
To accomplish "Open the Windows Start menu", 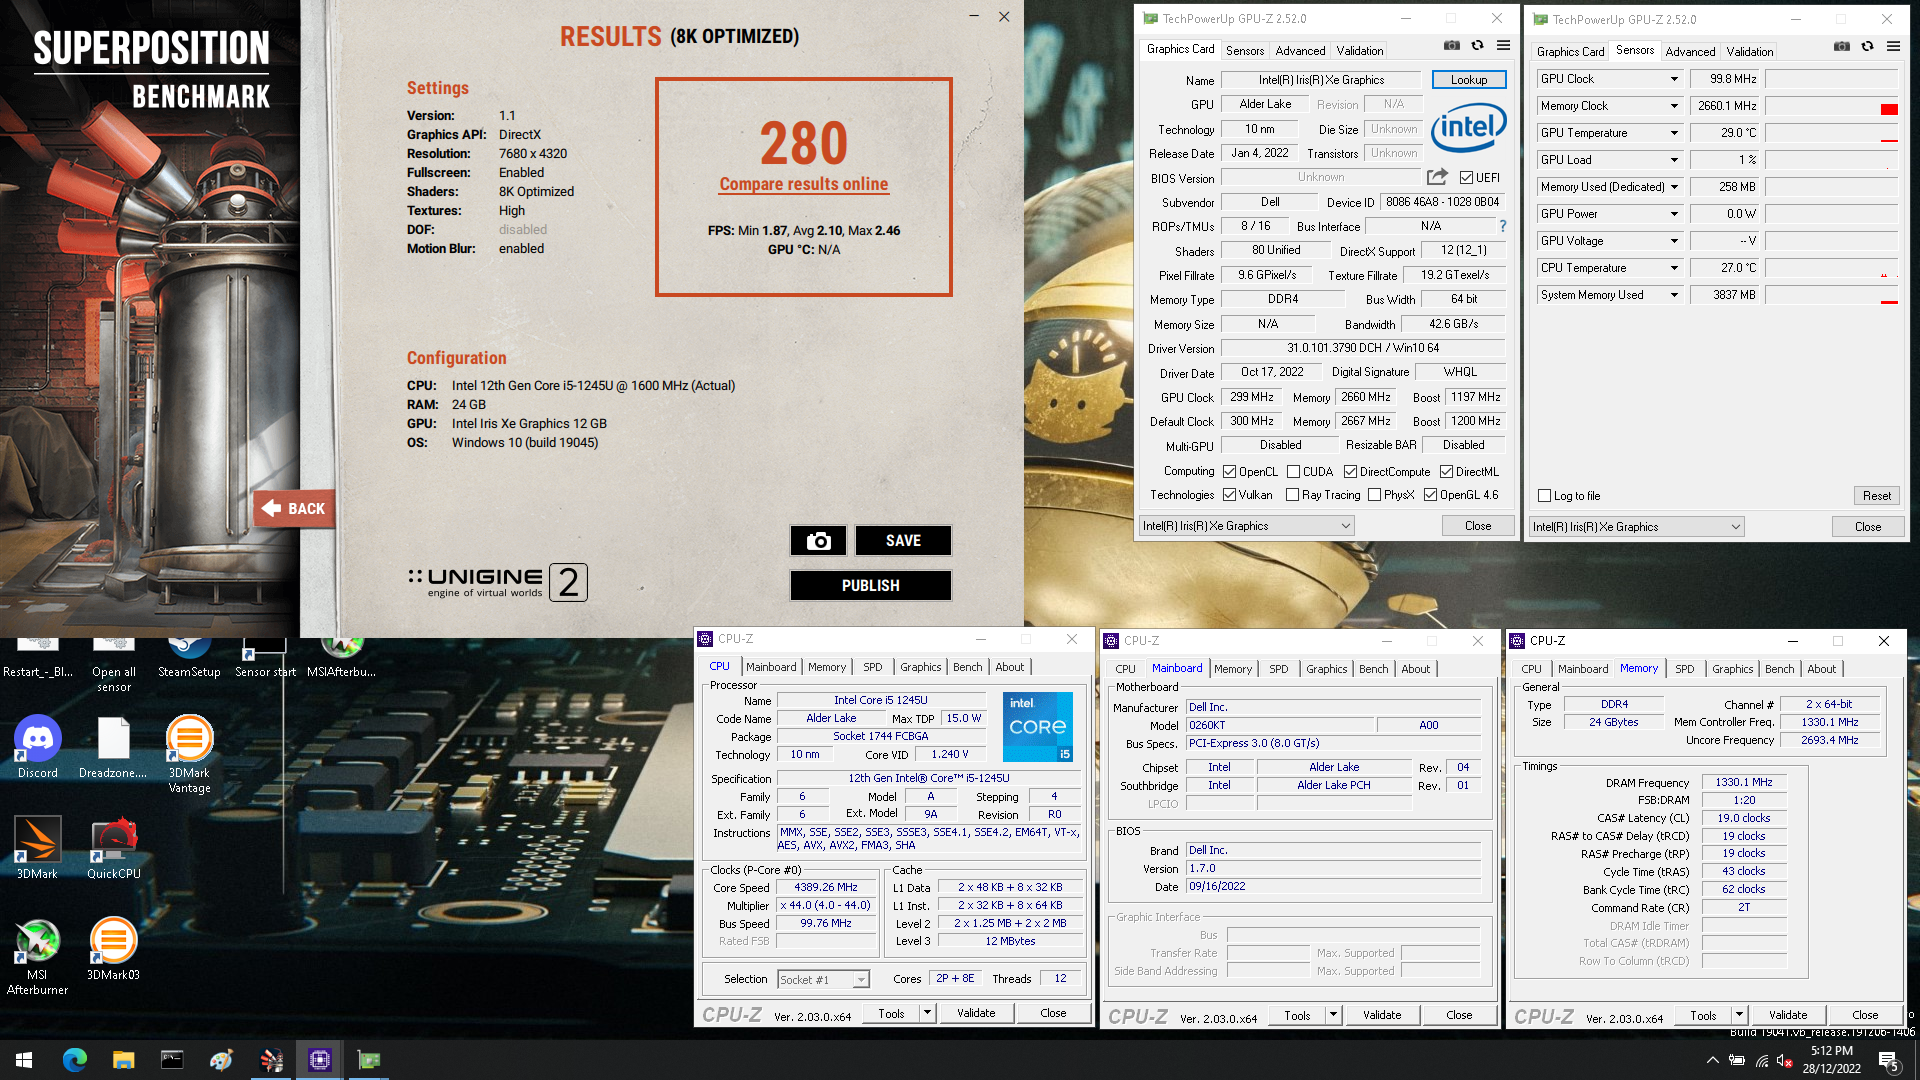I will 24,1060.
